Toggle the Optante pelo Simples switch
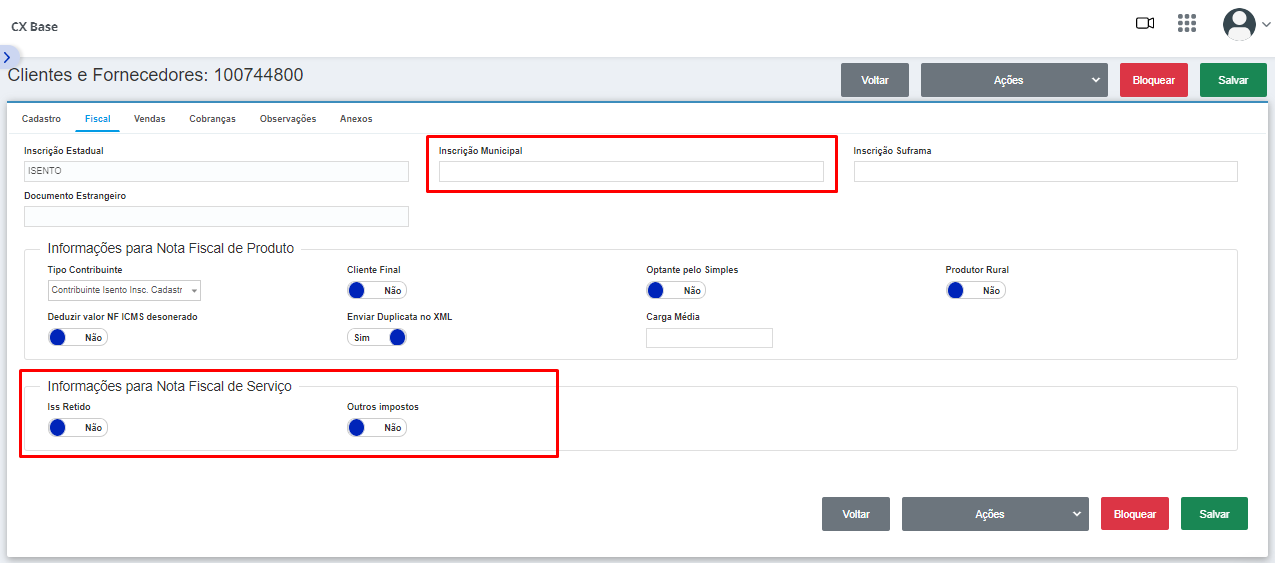The image size is (1275, 563). [676, 290]
